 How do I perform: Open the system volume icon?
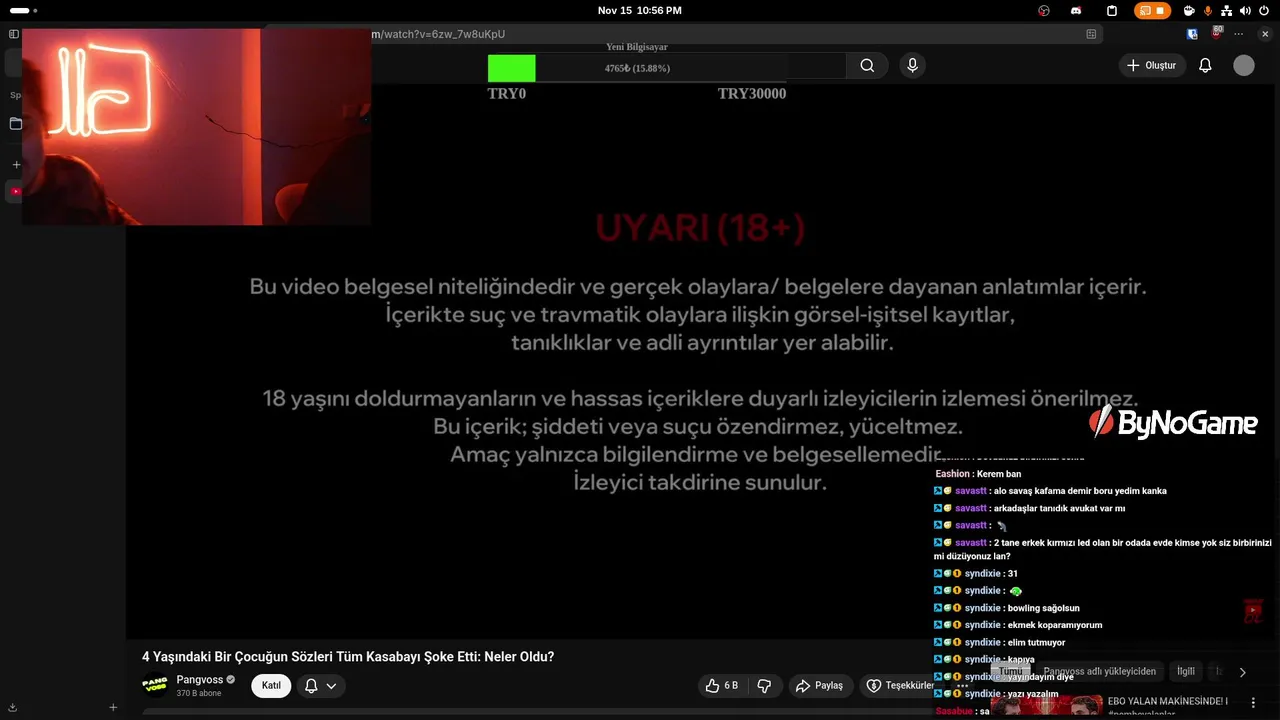click(1245, 11)
